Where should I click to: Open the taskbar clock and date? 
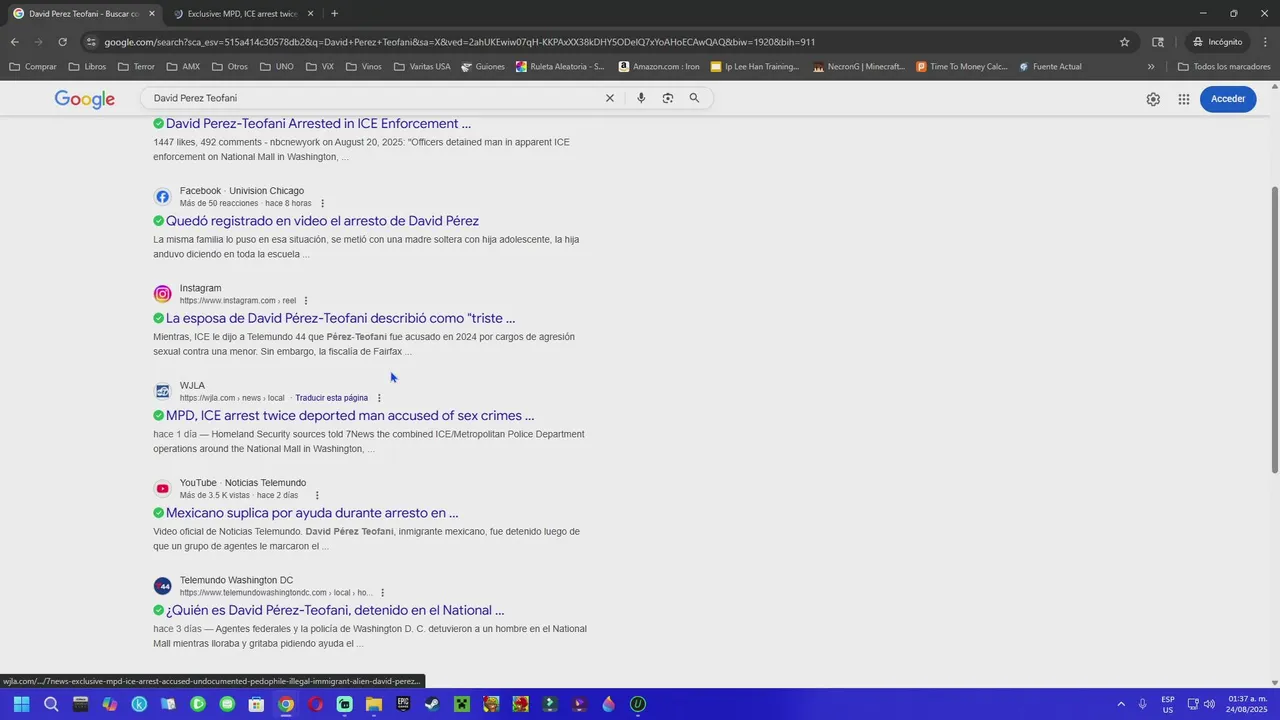[1248, 704]
